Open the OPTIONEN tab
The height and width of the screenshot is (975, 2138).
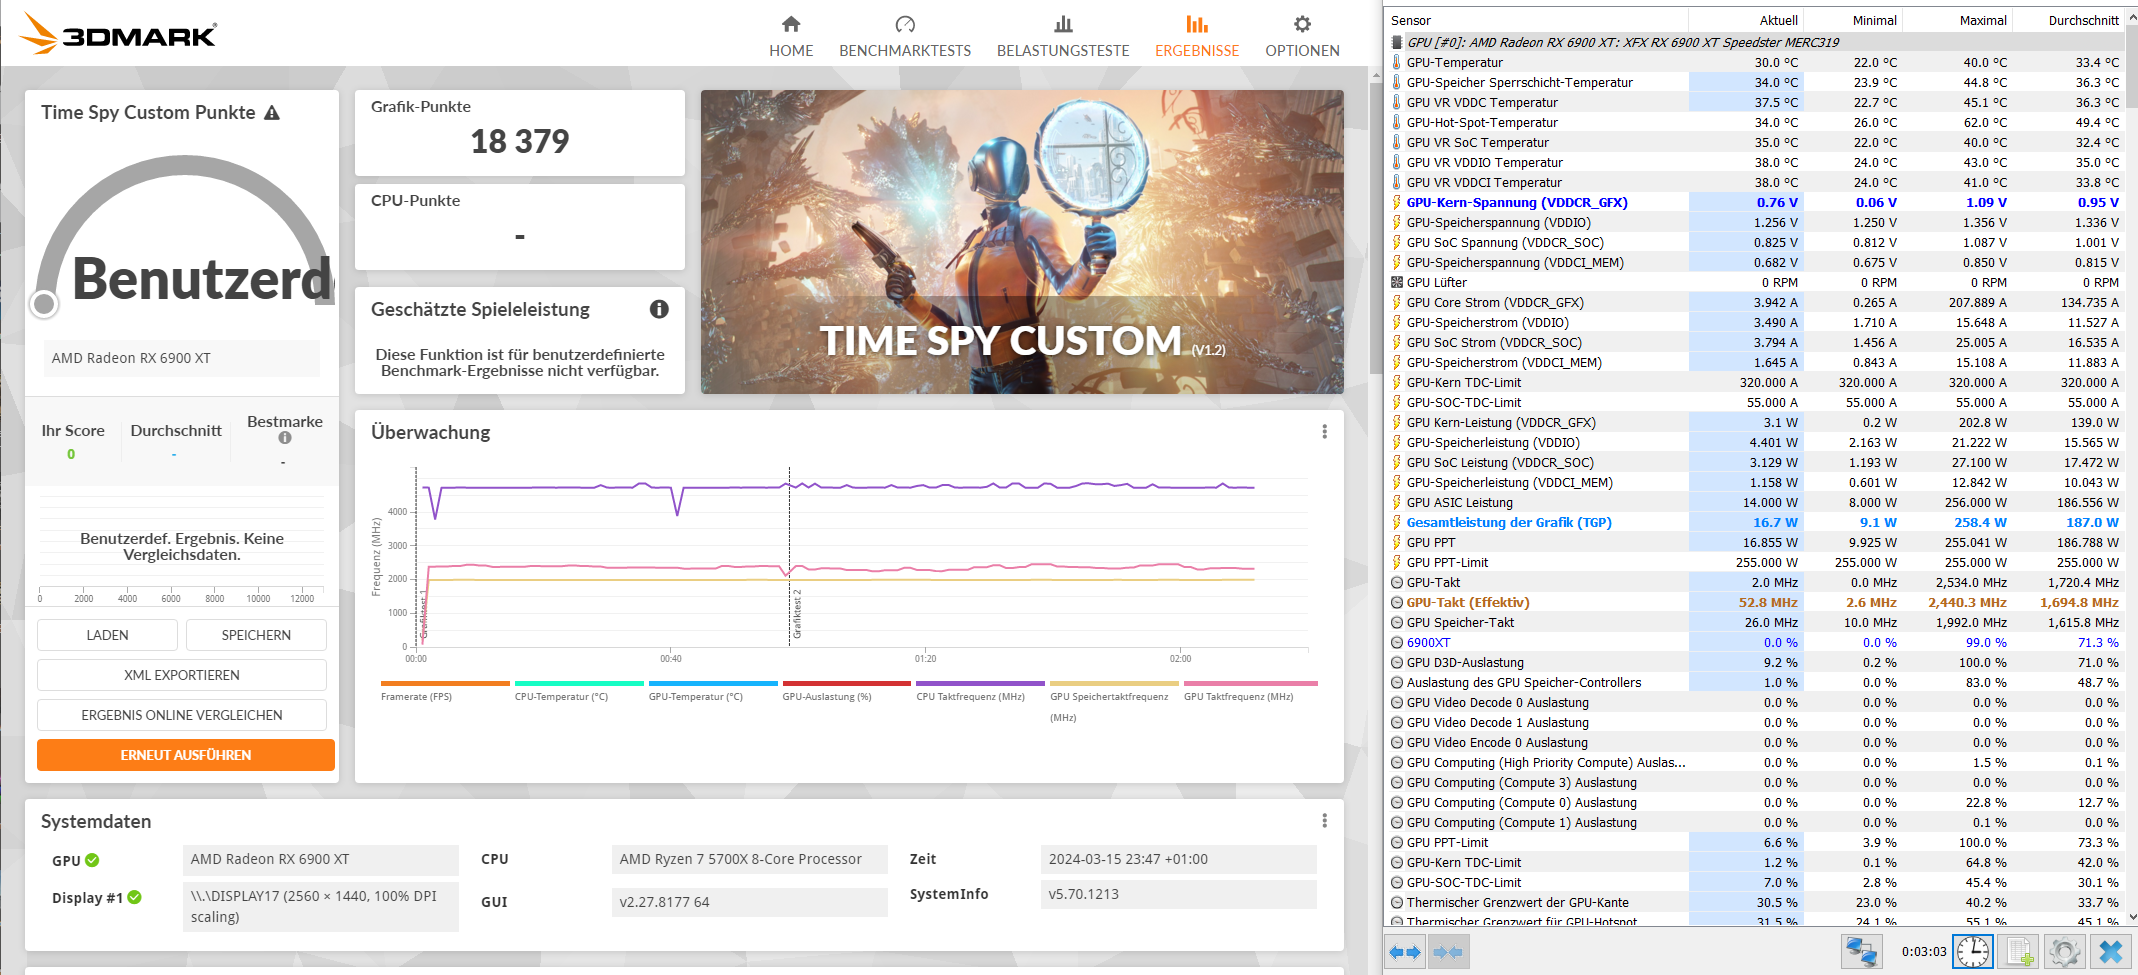[1302, 37]
